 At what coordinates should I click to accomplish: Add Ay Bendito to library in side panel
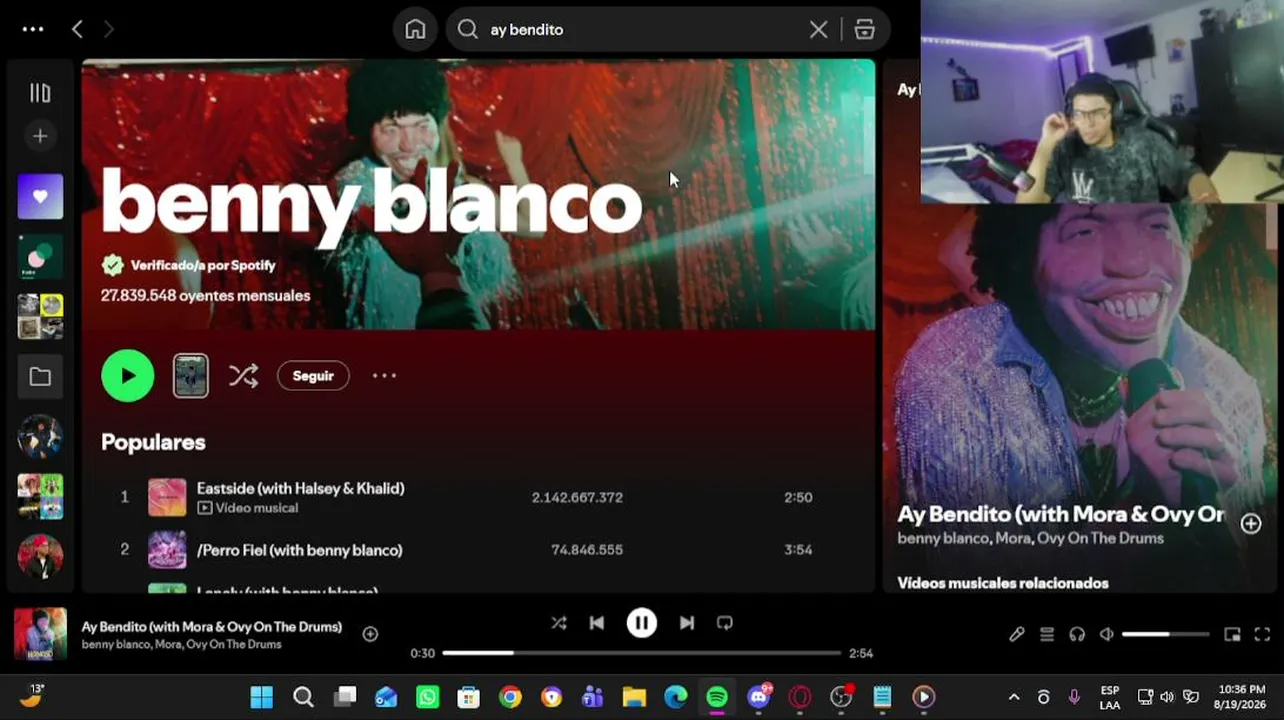(x=1251, y=524)
